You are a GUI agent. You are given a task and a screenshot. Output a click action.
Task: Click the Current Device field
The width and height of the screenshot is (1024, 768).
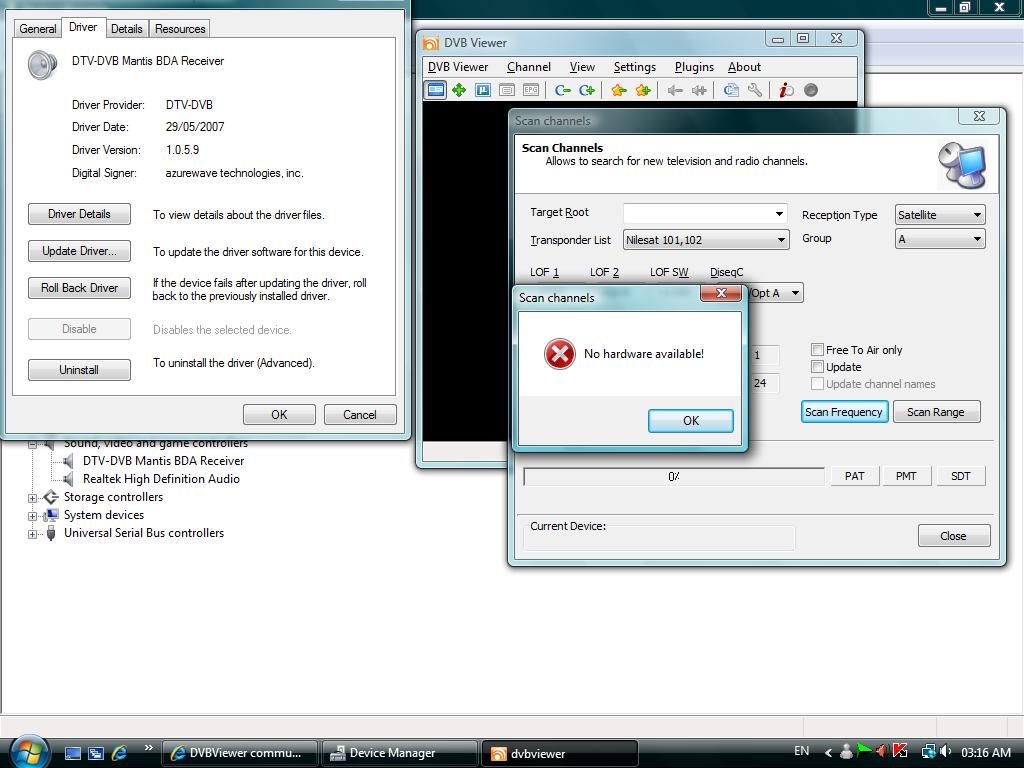[659, 537]
